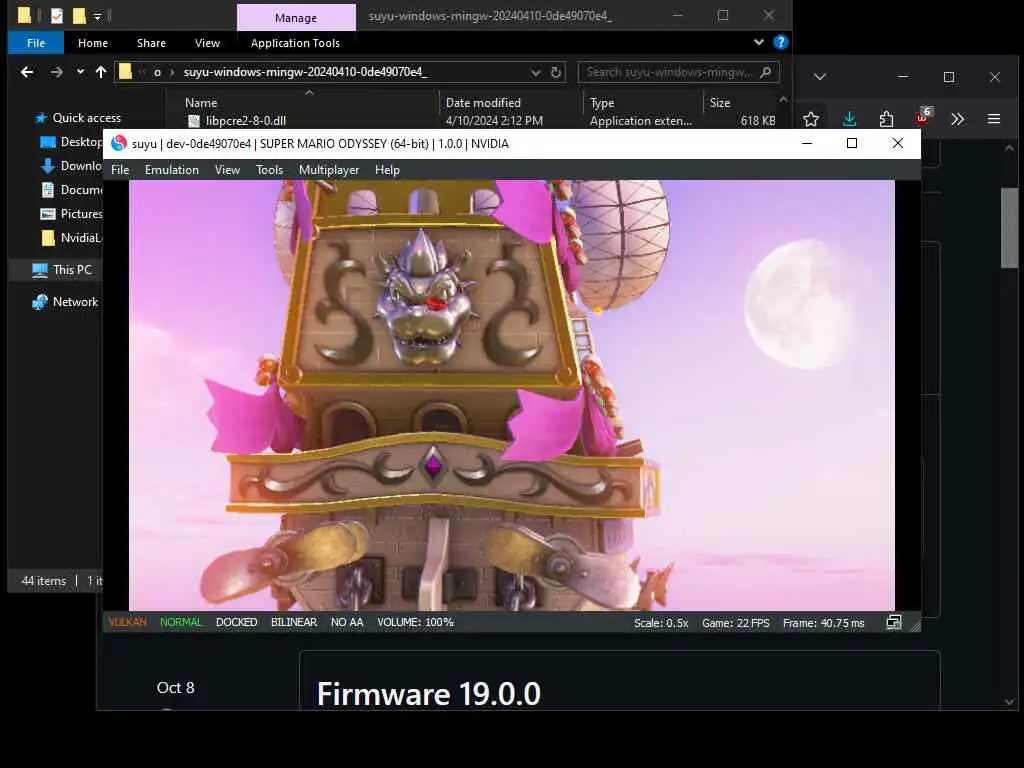Click the red extension icon with badge 6
The height and width of the screenshot is (768, 1024).
[923, 117]
